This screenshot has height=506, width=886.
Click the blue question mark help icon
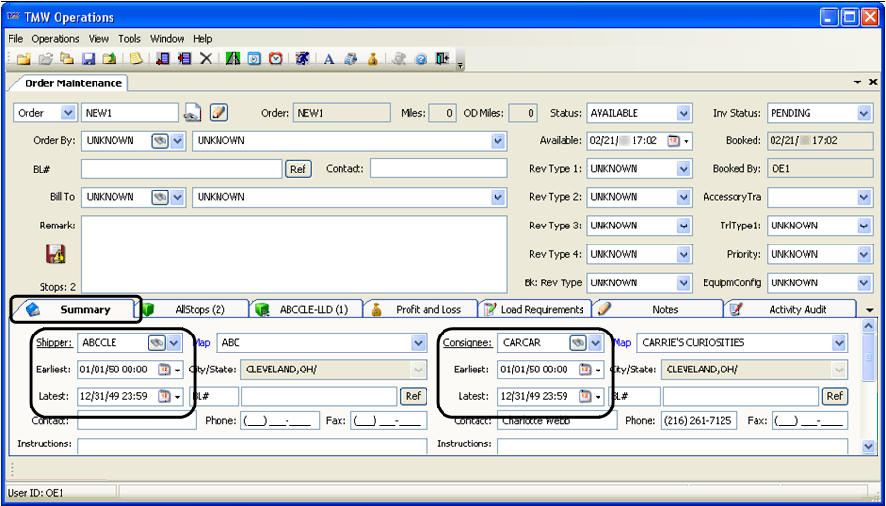(x=420, y=59)
